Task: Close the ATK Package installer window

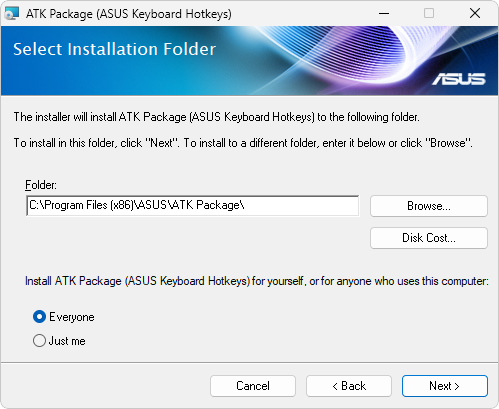Action: pyautogui.click(x=475, y=14)
